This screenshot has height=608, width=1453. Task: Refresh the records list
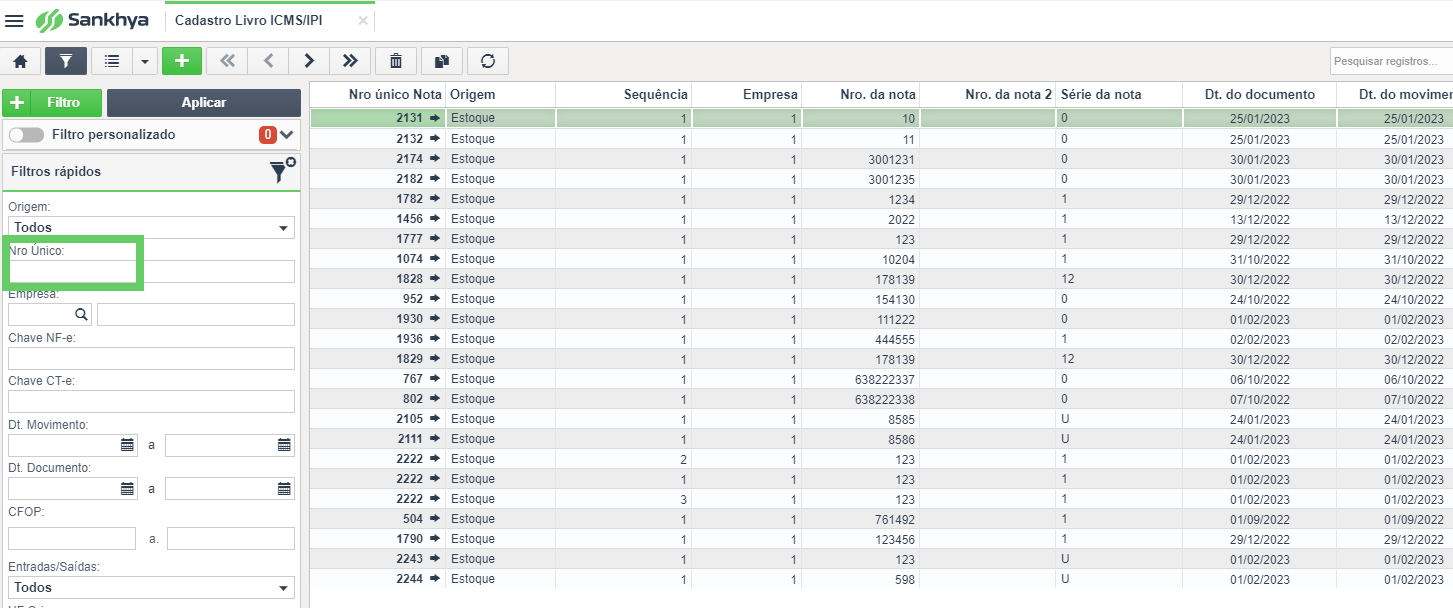(x=488, y=61)
